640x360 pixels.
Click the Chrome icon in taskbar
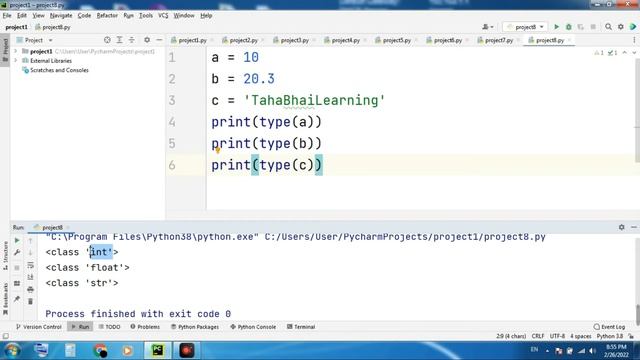click(100, 350)
